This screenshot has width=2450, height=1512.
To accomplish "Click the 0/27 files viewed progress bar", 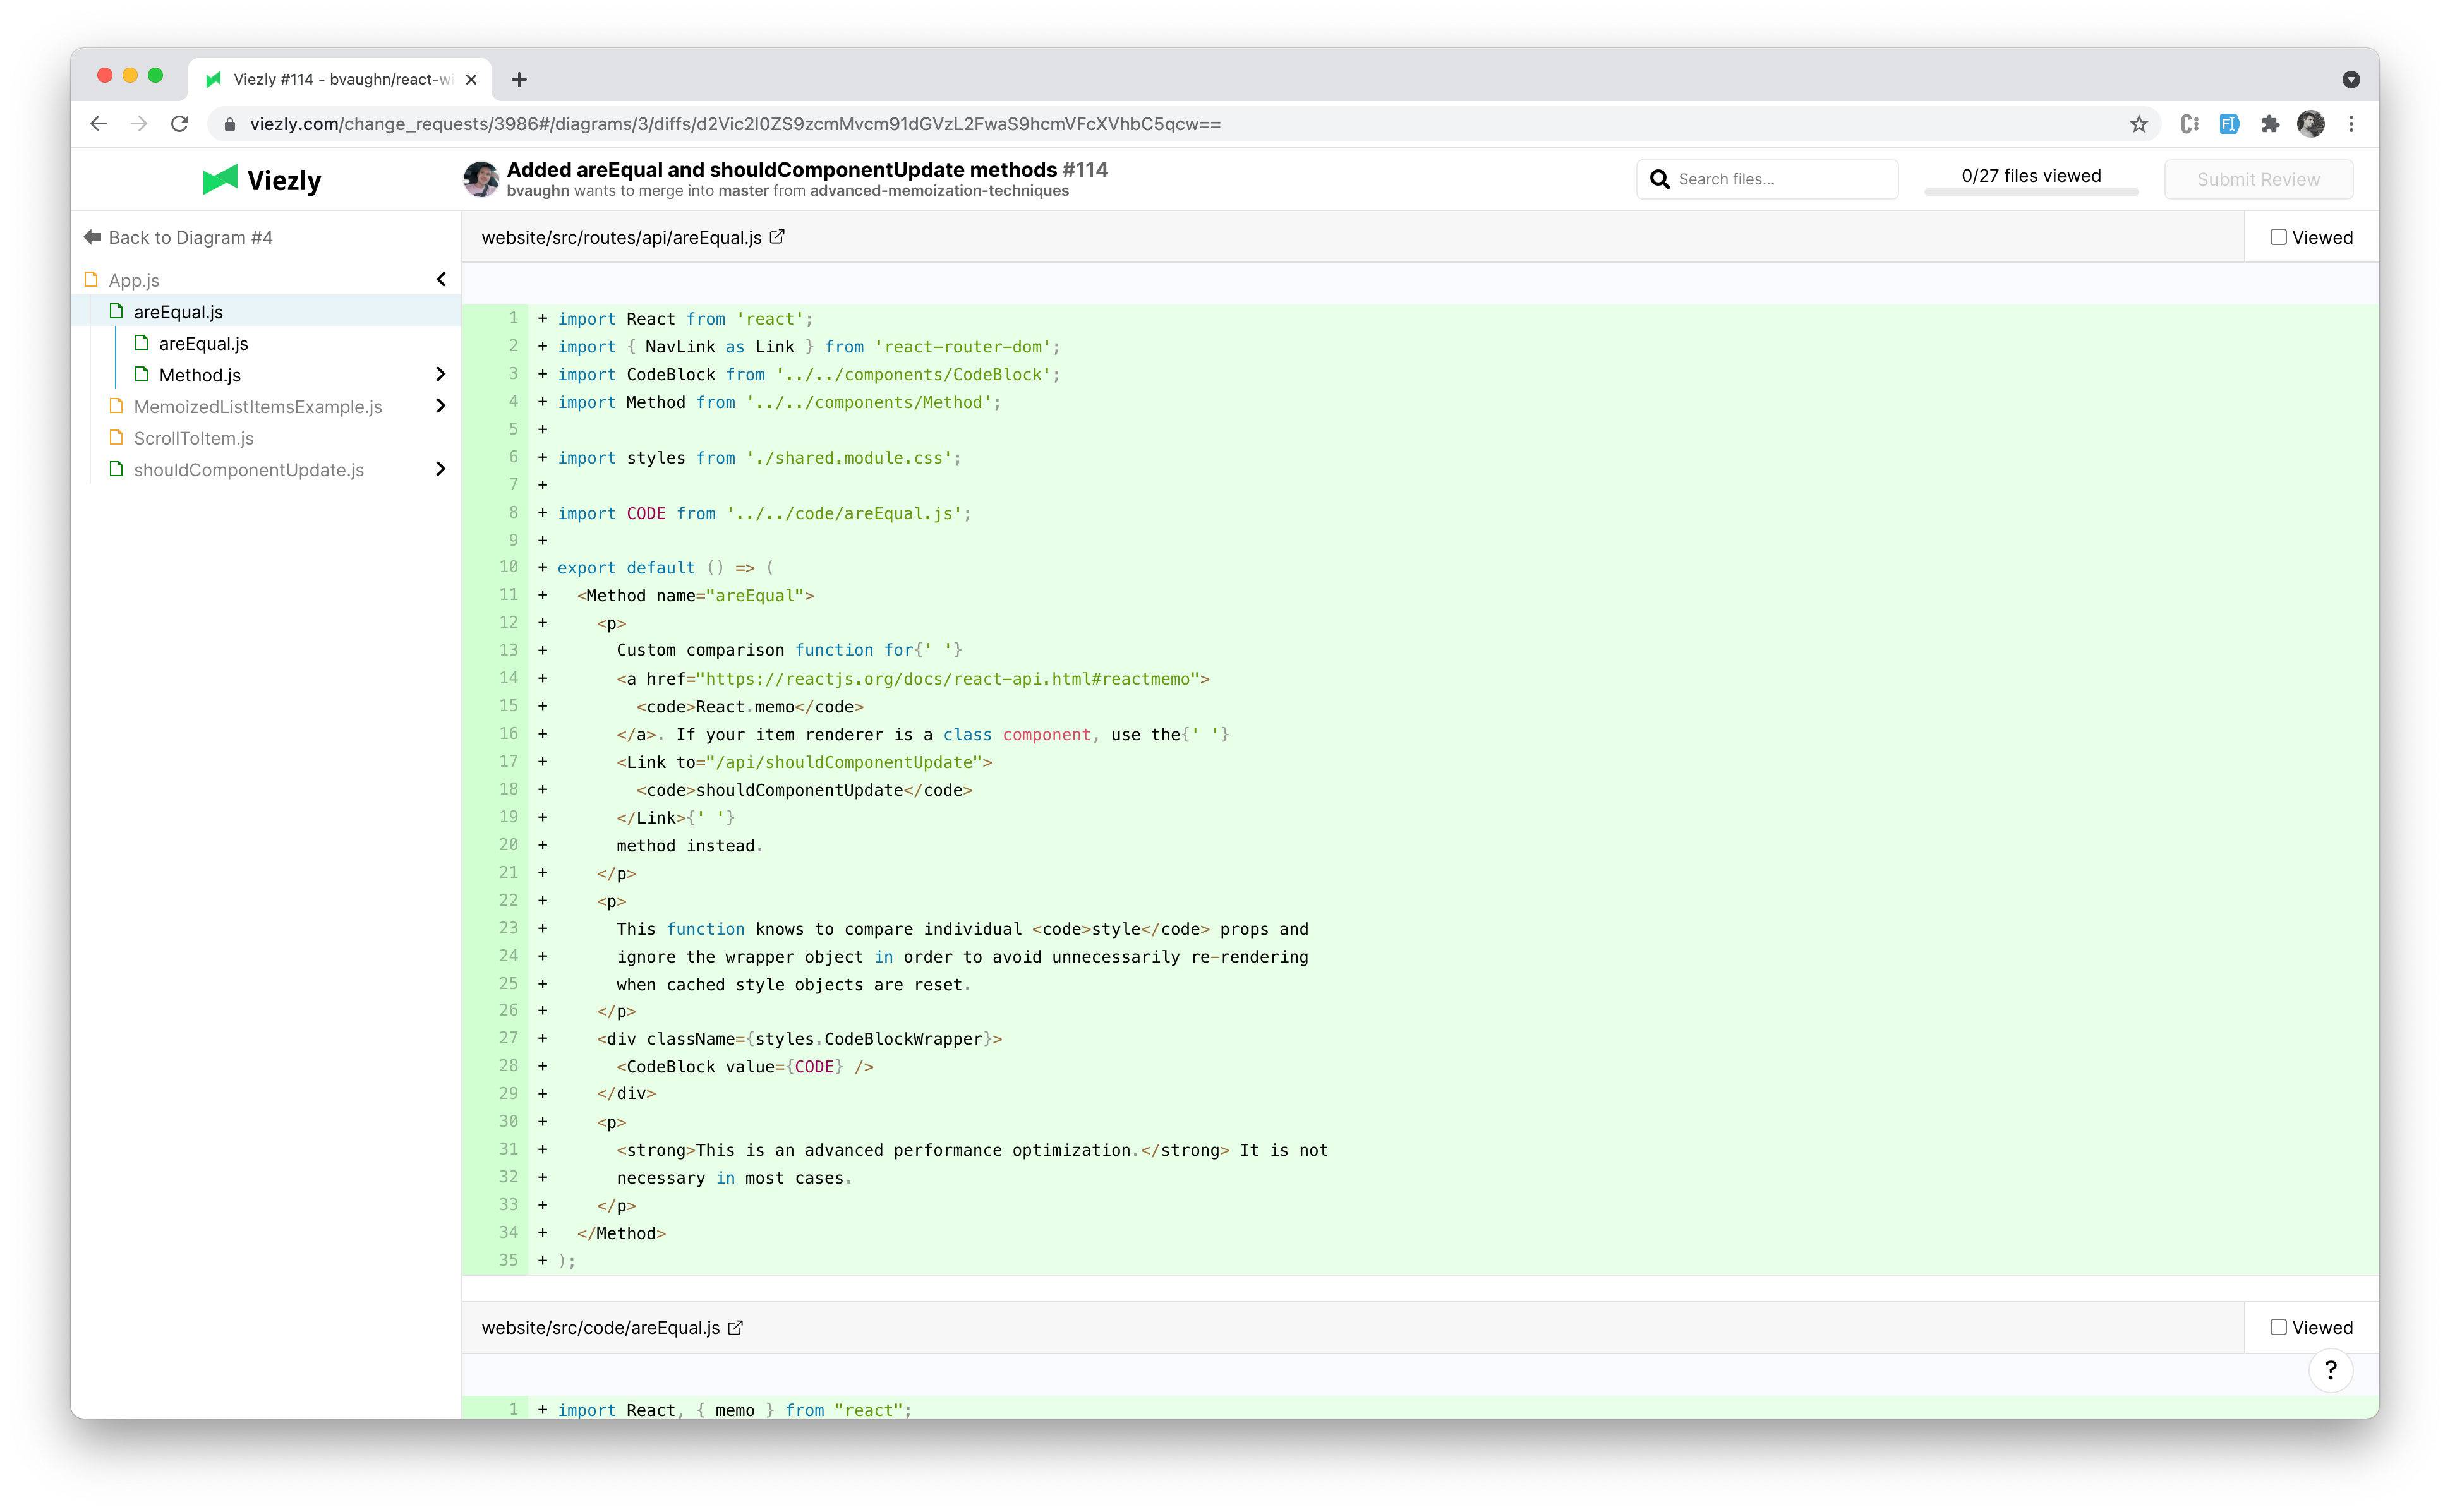I will (x=2031, y=191).
